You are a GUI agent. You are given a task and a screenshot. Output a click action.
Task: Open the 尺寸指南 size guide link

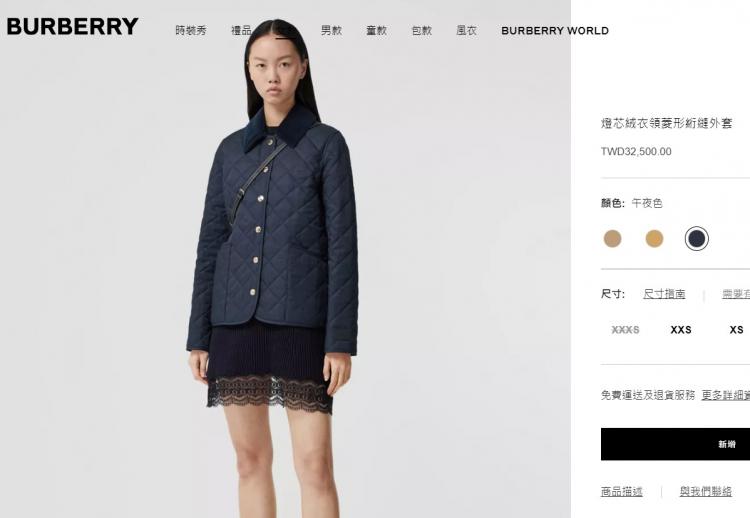(x=664, y=294)
